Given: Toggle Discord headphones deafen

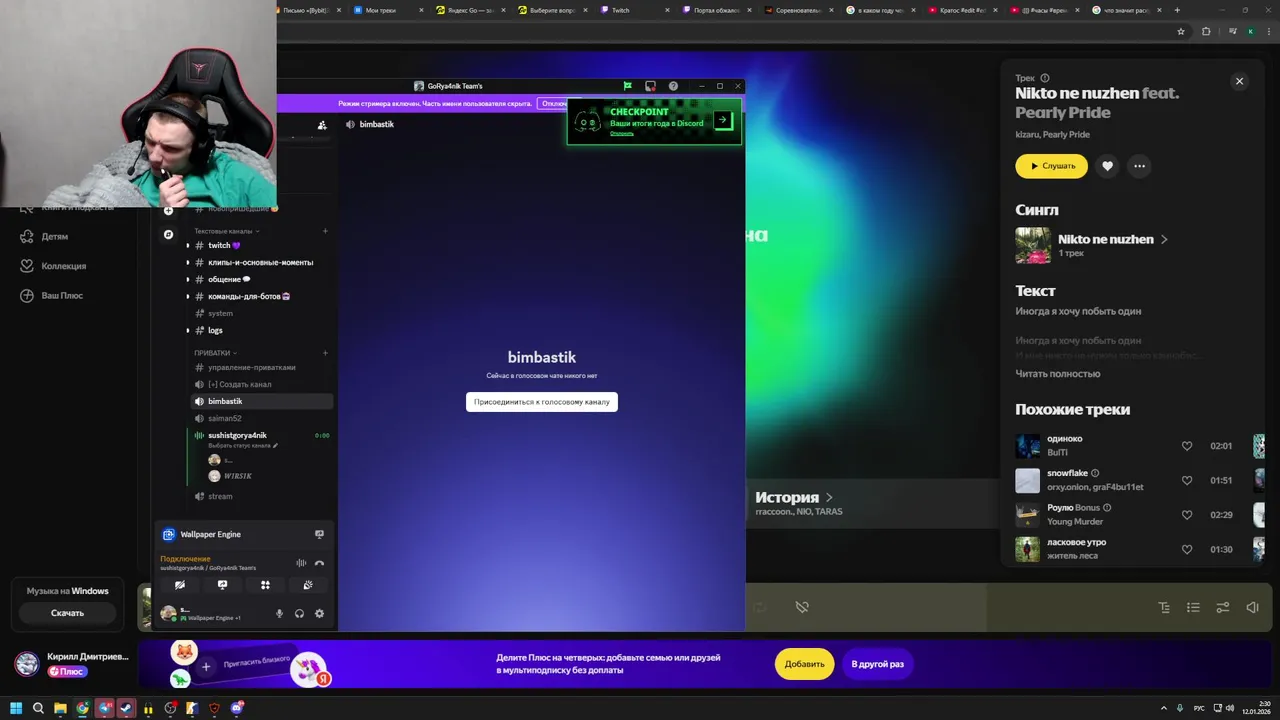Looking at the screenshot, I should pos(299,614).
